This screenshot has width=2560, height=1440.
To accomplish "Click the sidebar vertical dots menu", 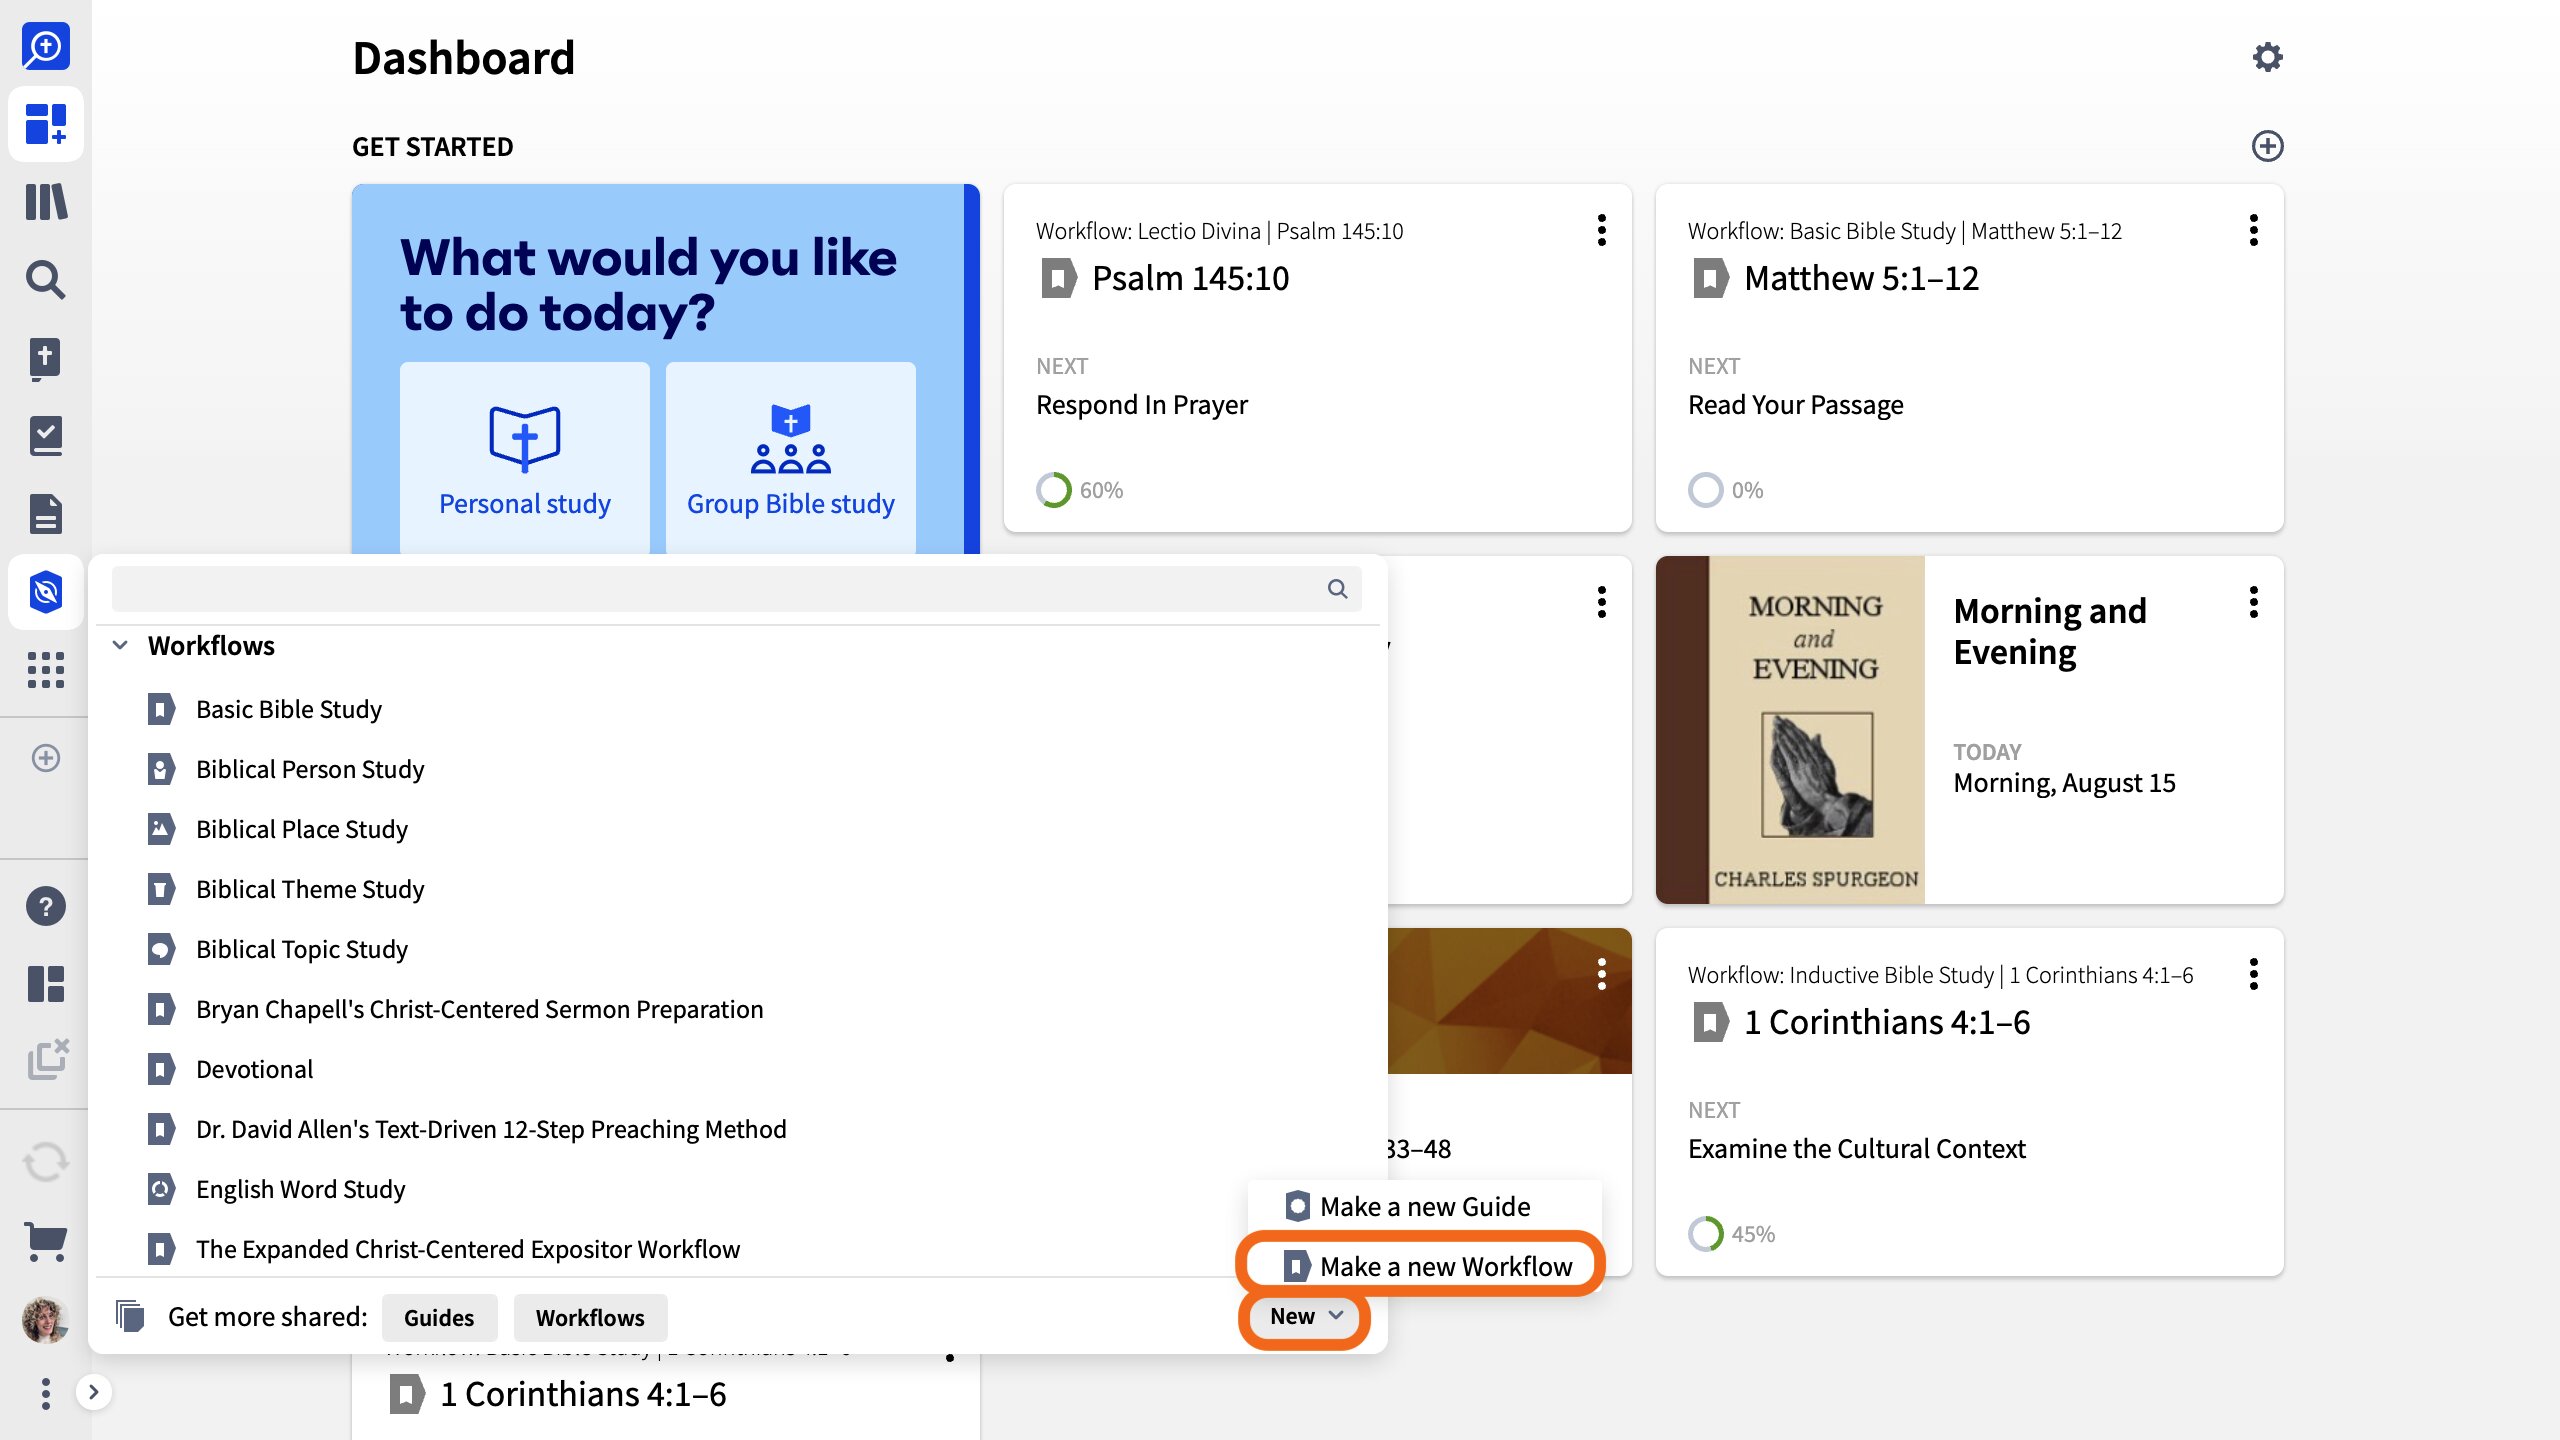I will click(46, 1393).
